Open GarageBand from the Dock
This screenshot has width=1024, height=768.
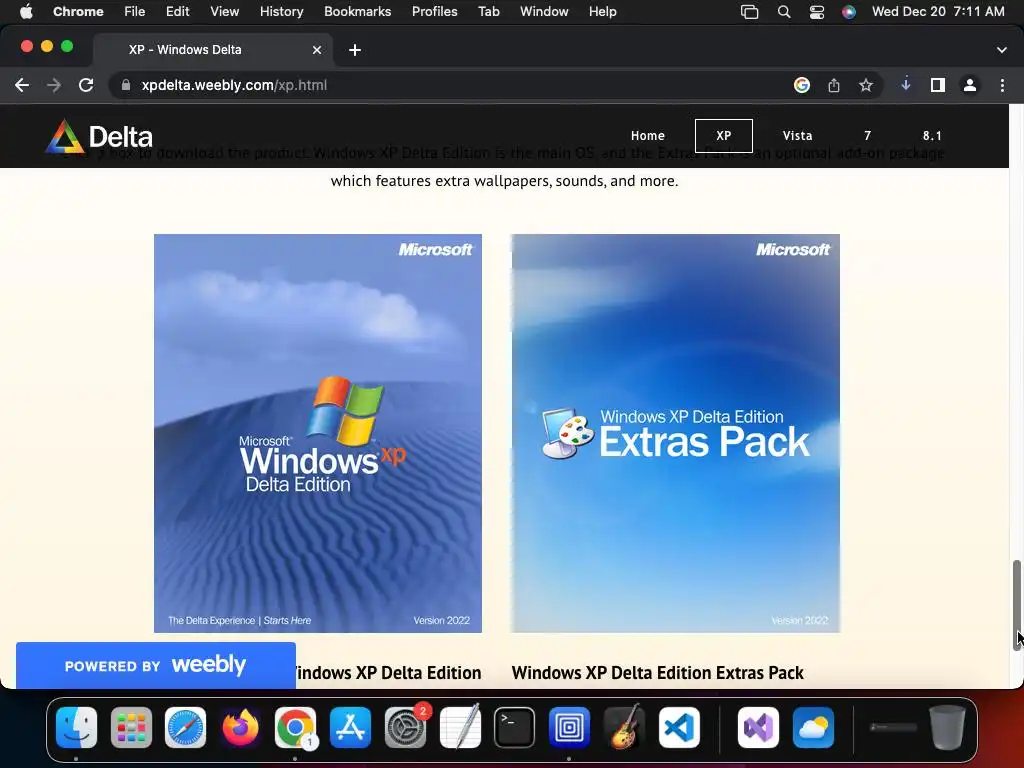point(624,727)
